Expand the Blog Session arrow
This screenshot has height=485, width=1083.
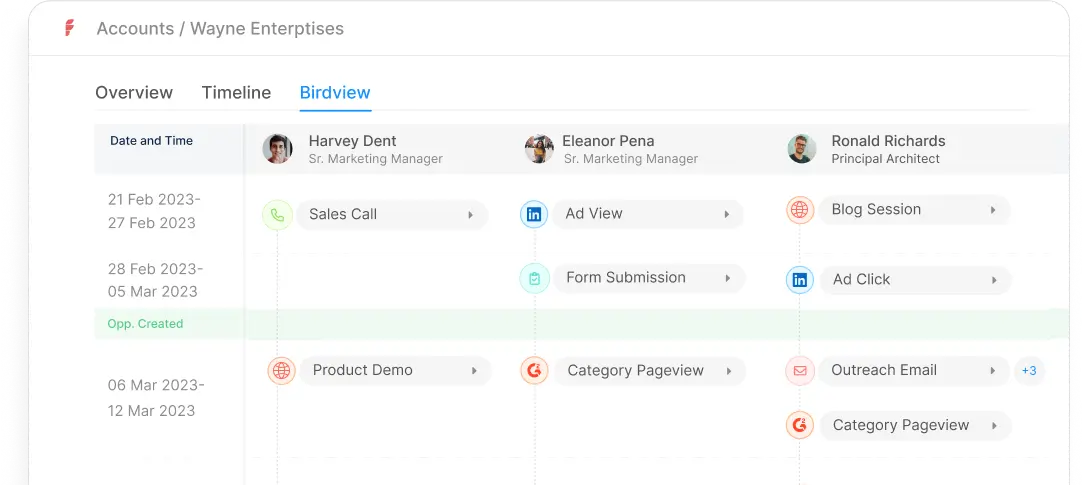(993, 210)
